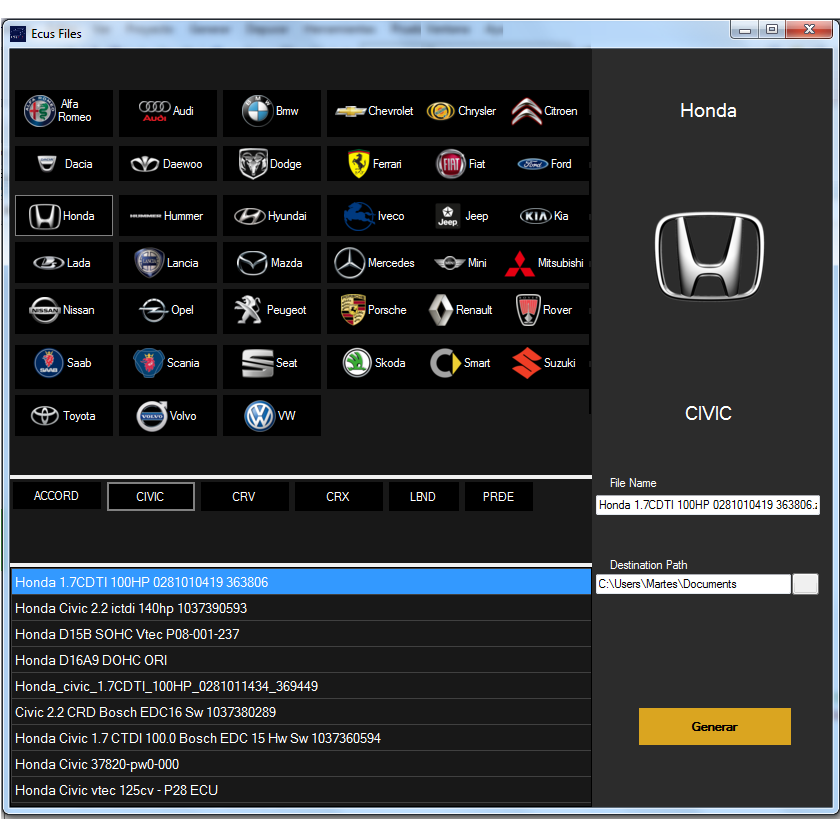Open the Chrysler brand tile
Viewport: 840px width, 840px height.
coord(461,112)
